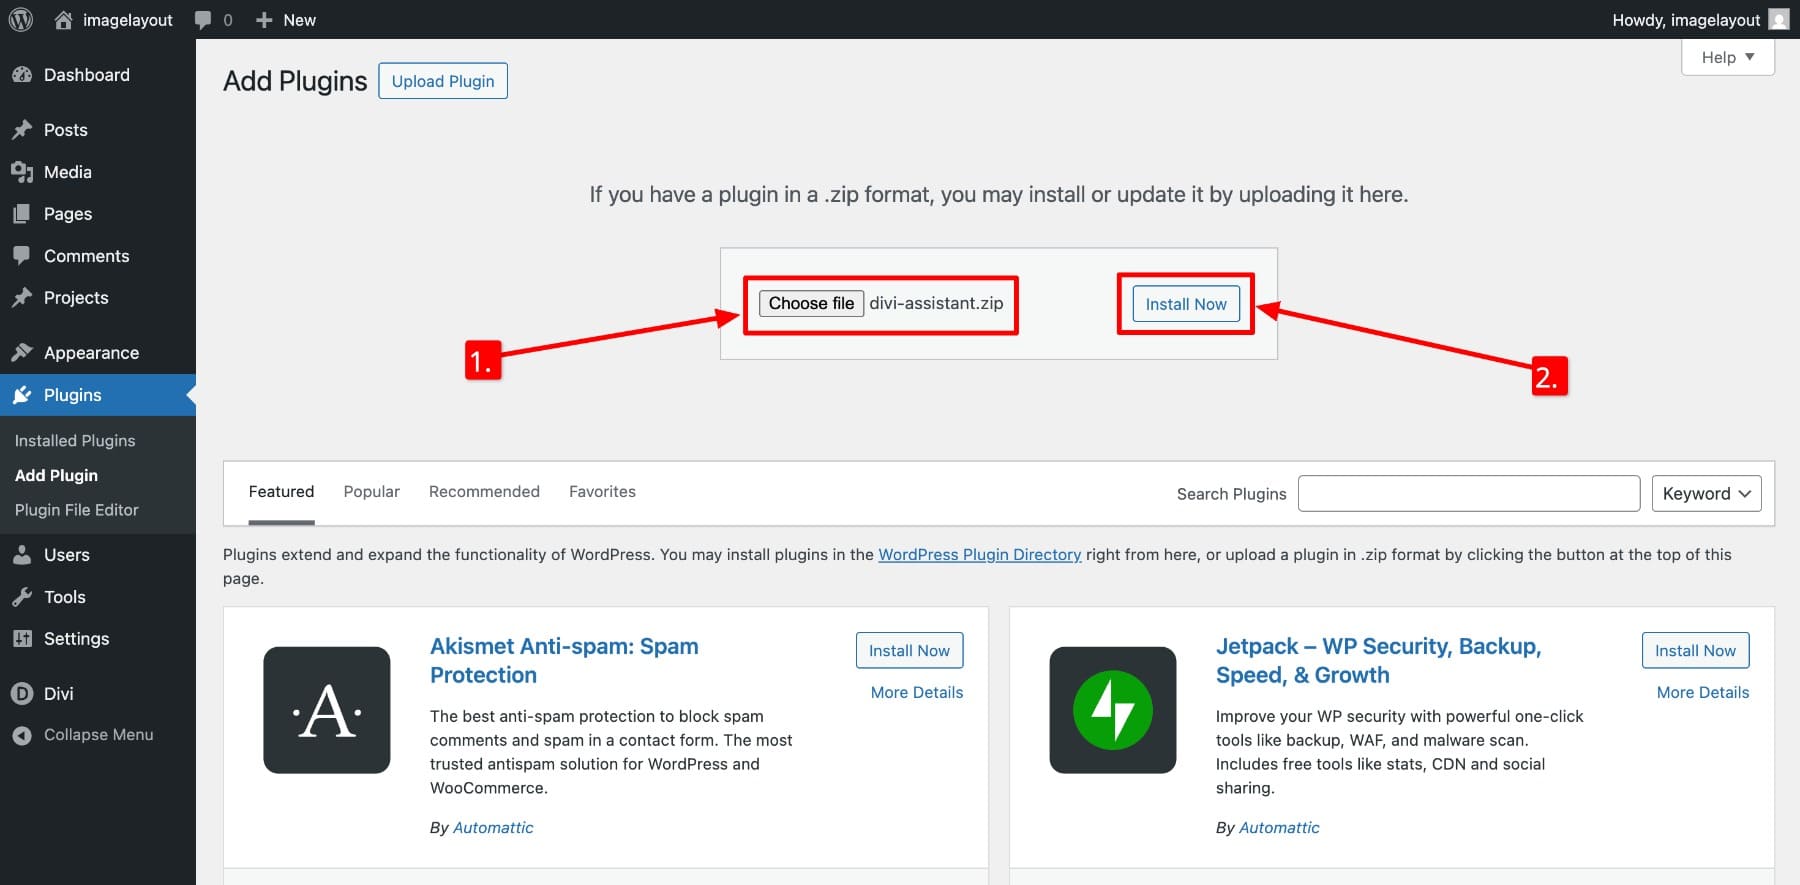Viewport: 1800px width, 885px height.
Task: Click the Media icon in sidebar
Action: coord(22,172)
